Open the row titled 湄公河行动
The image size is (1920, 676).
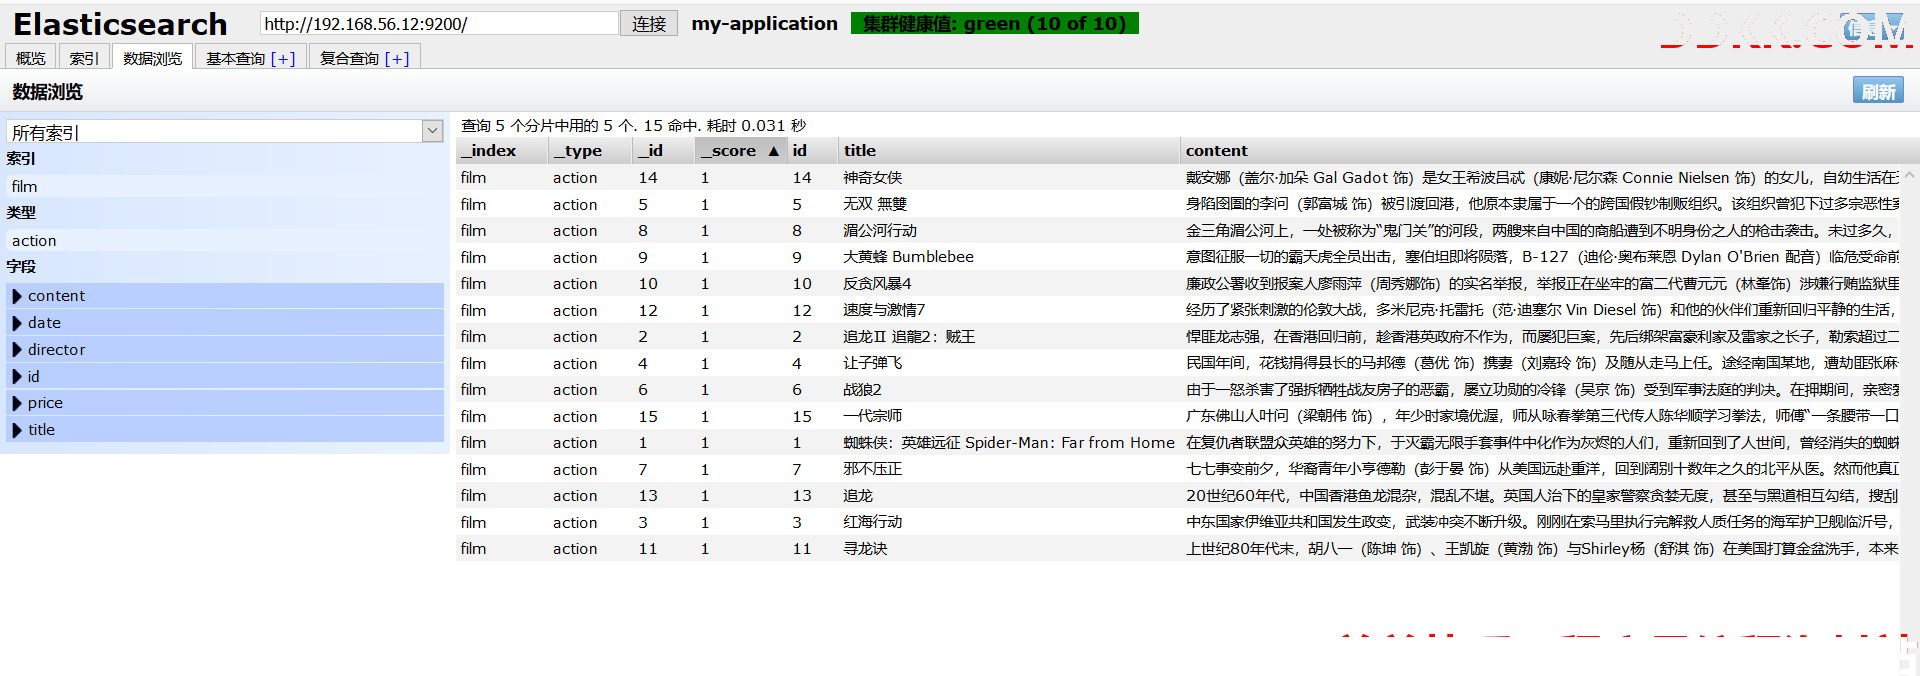pos(1178,231)
